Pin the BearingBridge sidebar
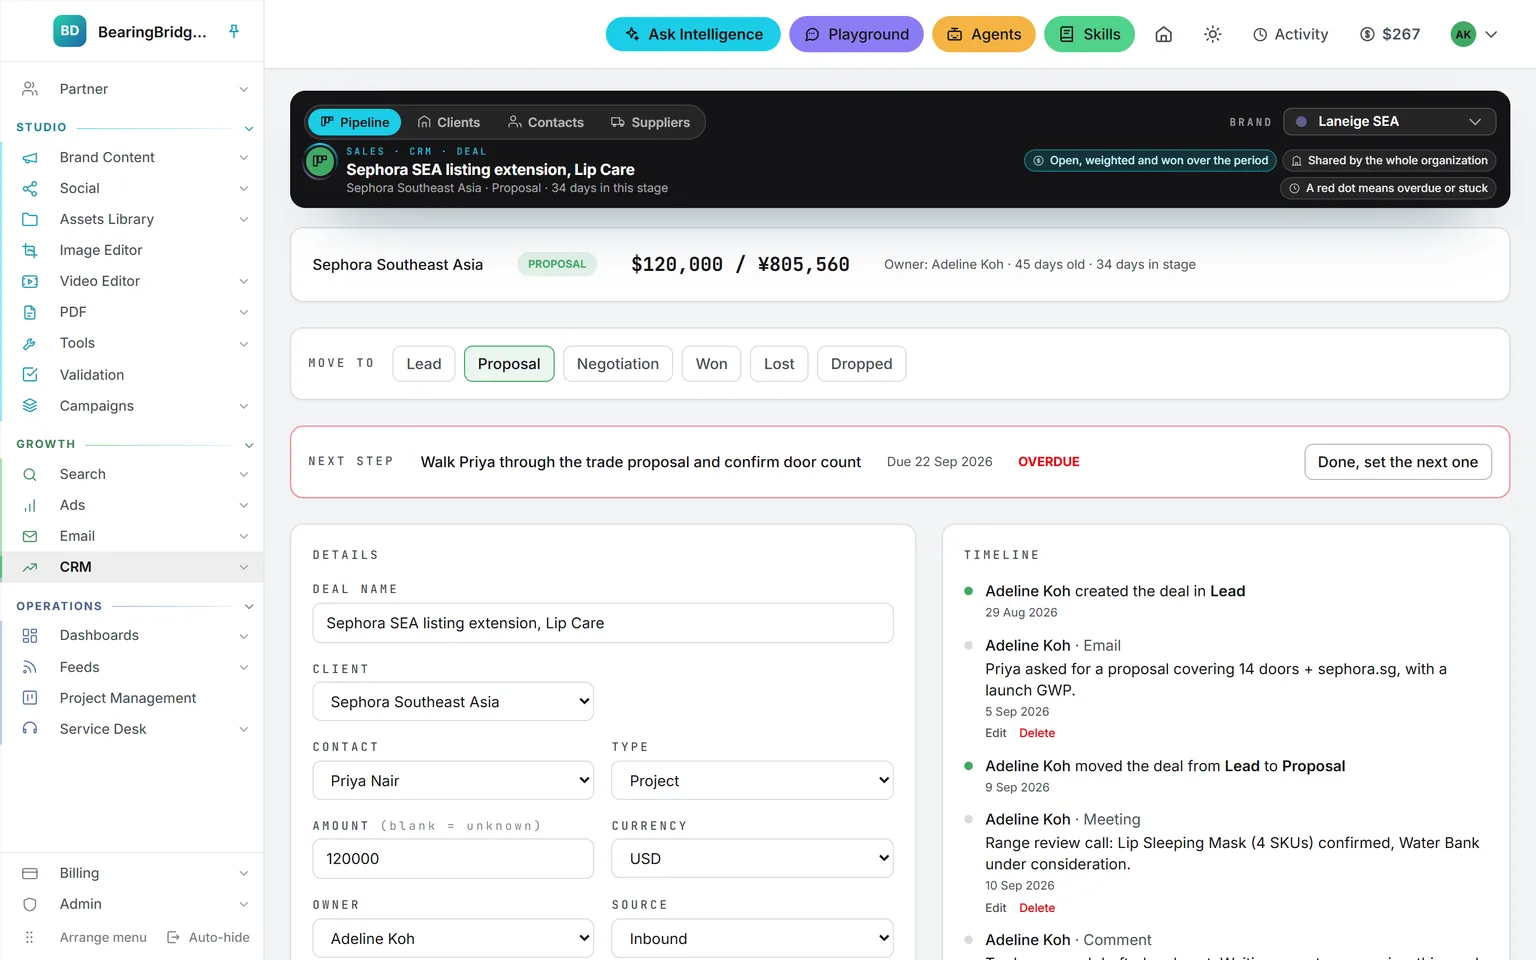Screen dimensions: 1536x960 click(x=234, y=32)
